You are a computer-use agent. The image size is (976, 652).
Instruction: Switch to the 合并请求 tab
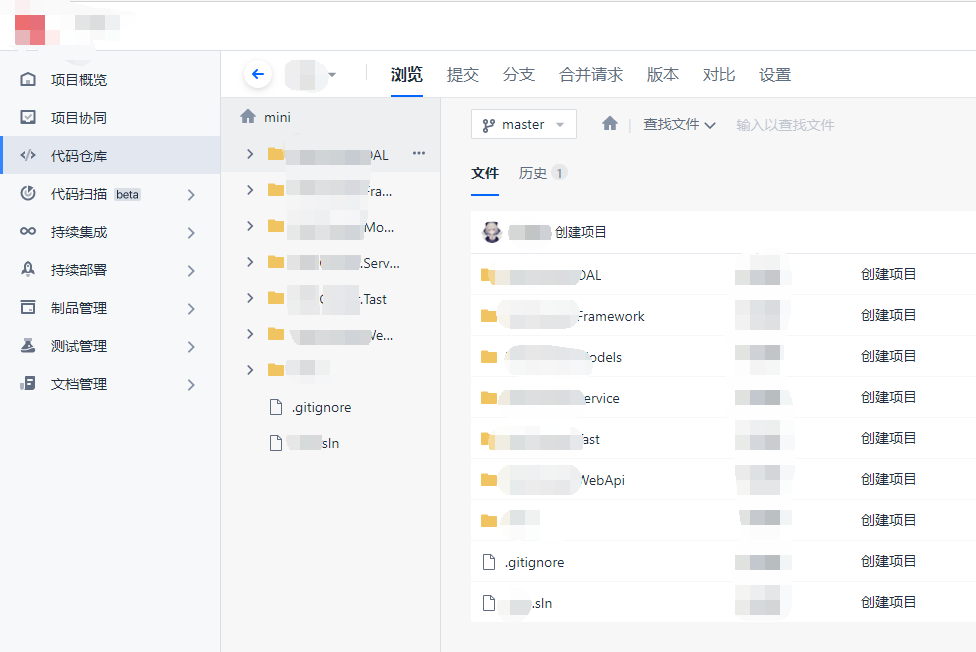pyautogui.click(x=590, y=75)
